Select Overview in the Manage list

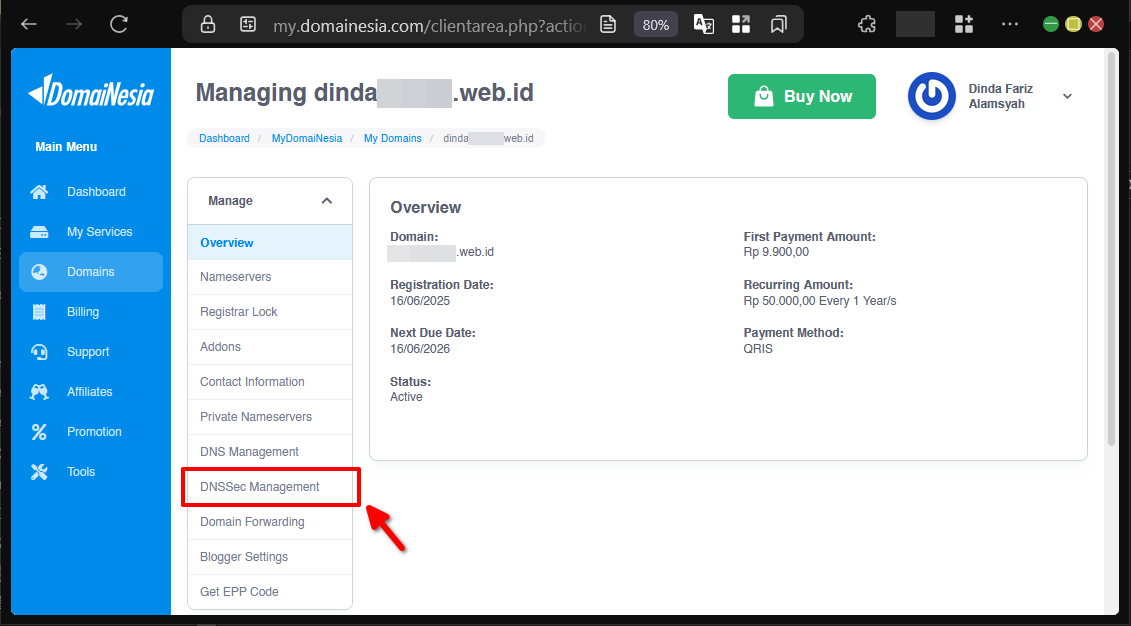coord(270,243)
